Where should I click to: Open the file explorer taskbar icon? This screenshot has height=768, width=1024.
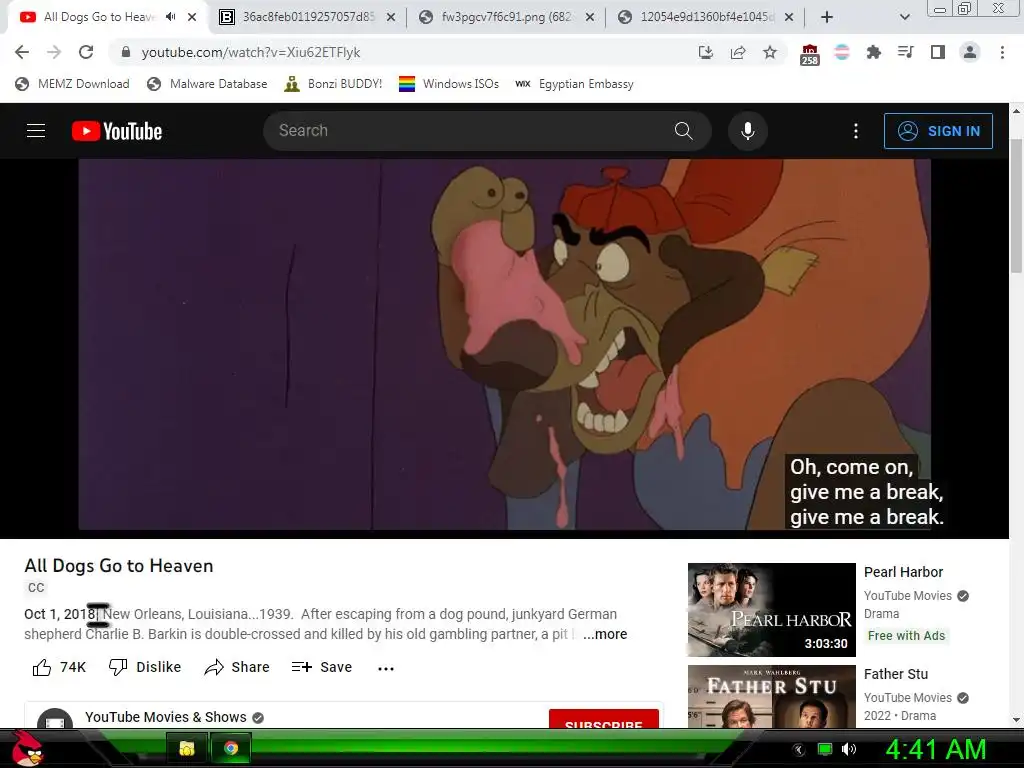click(187, 748)
